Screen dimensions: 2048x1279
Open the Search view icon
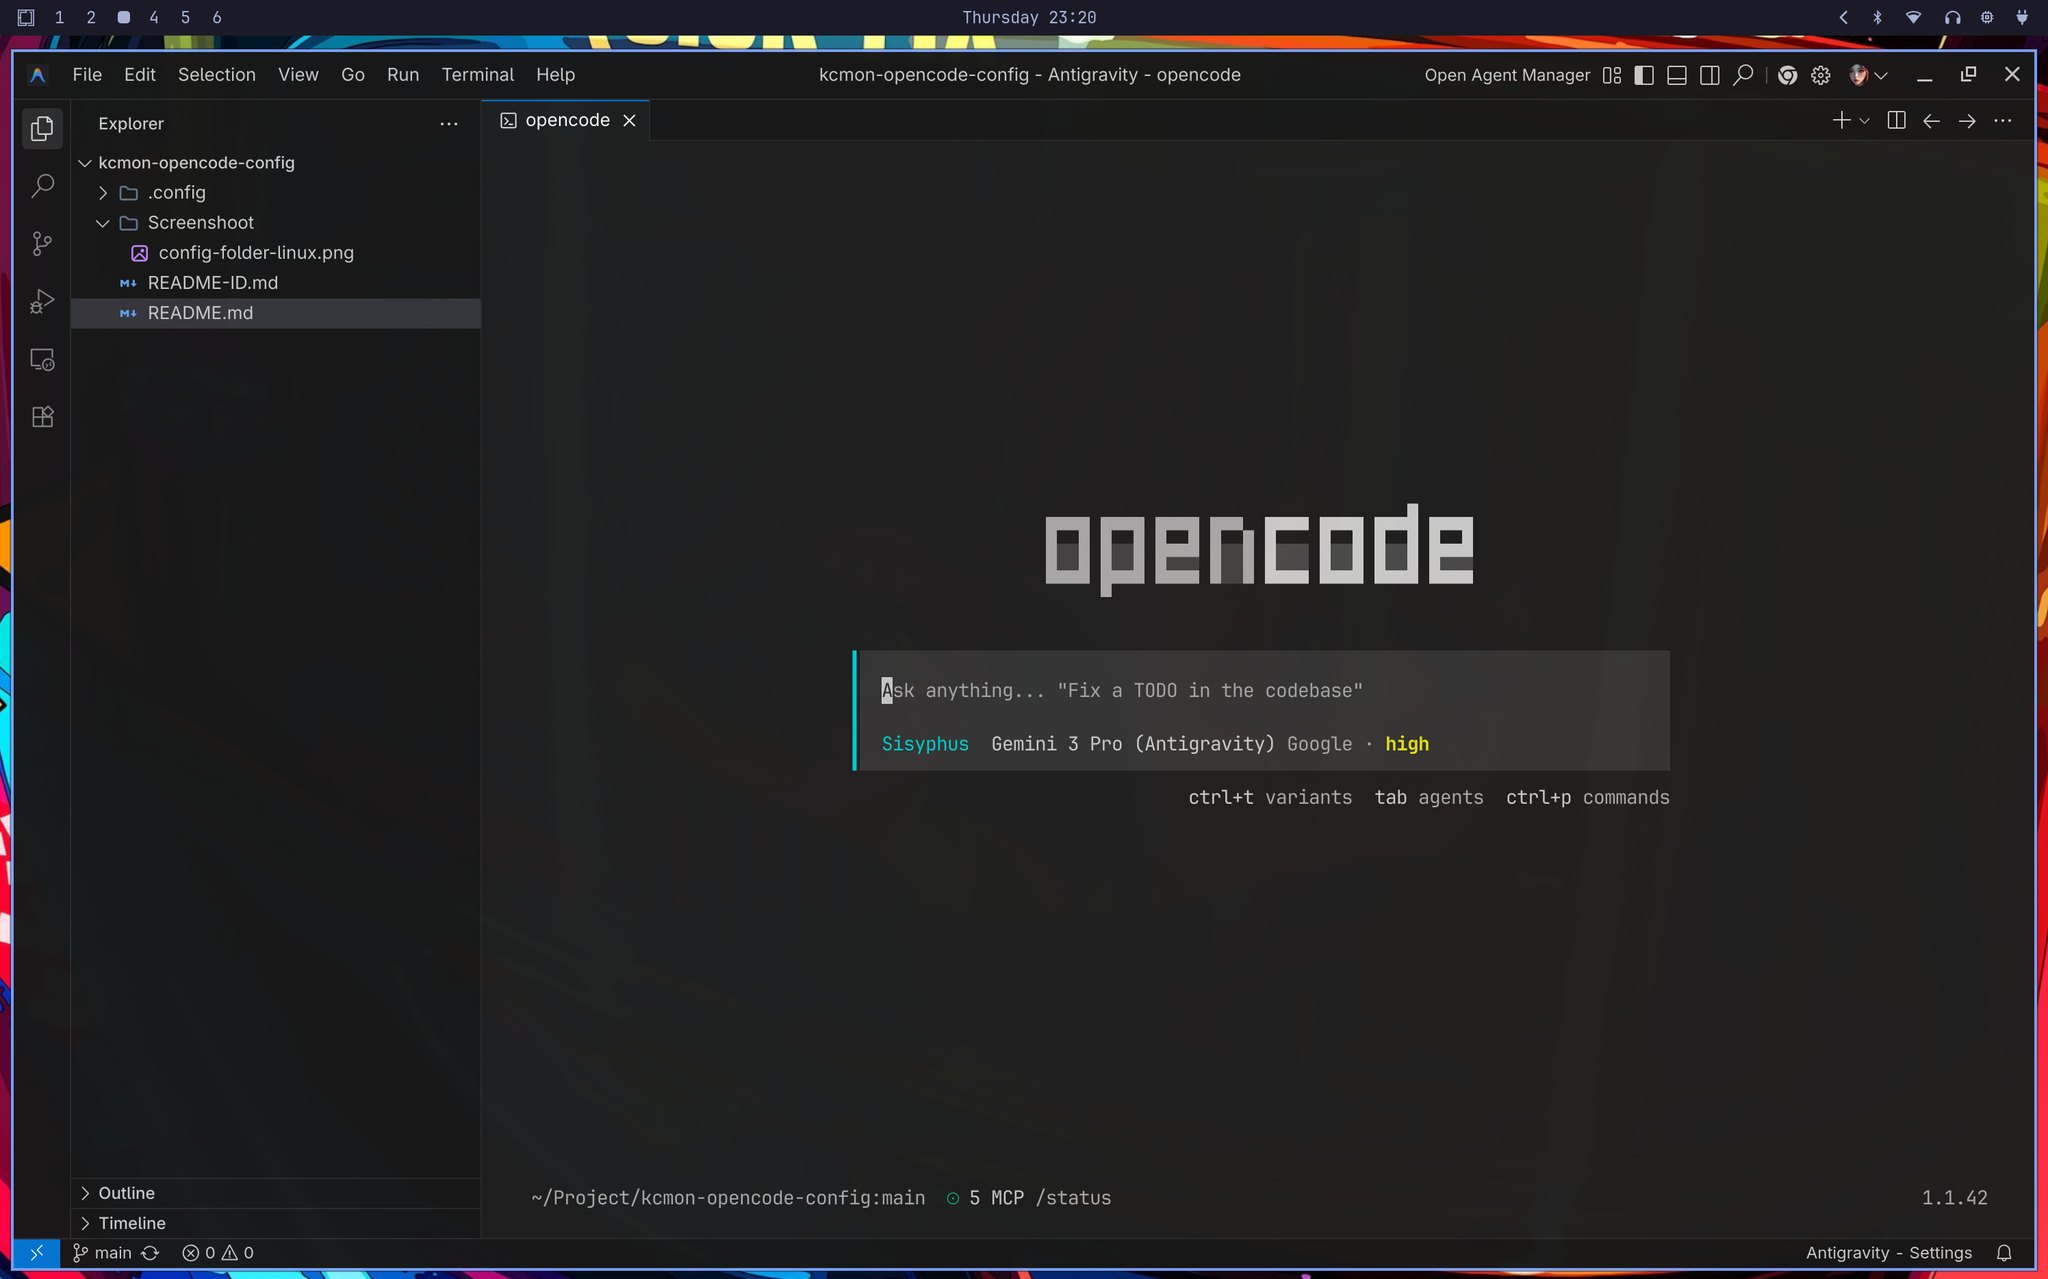pyautogui.click(x=42, y=186)
